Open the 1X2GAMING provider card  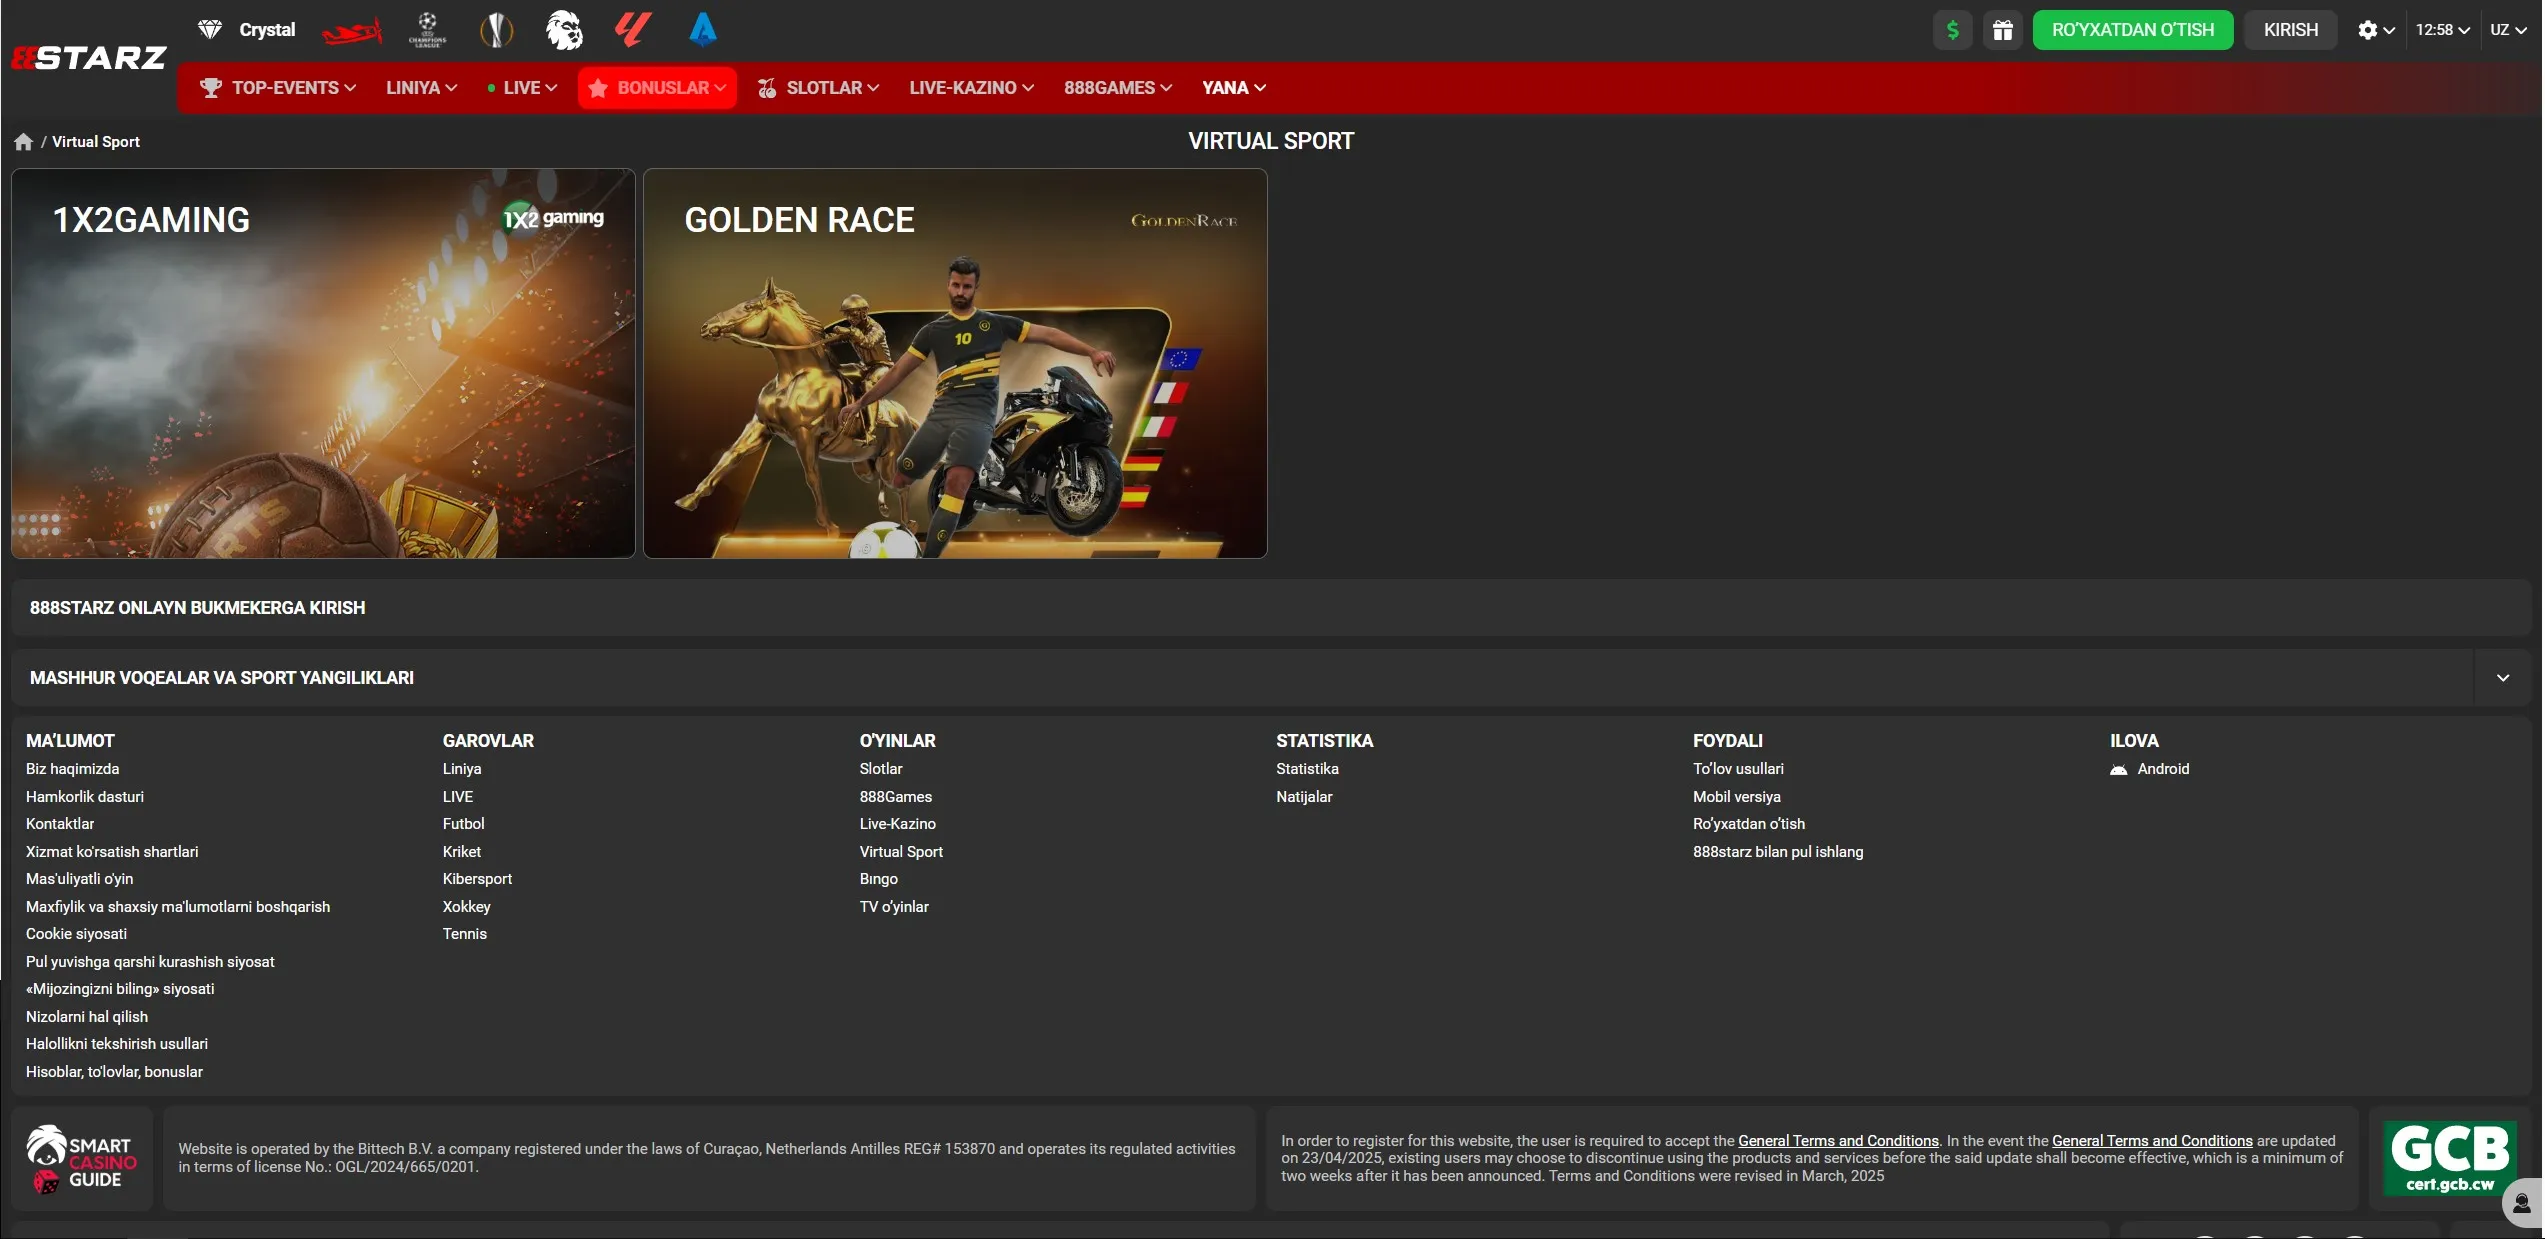[x=323, y=363]
